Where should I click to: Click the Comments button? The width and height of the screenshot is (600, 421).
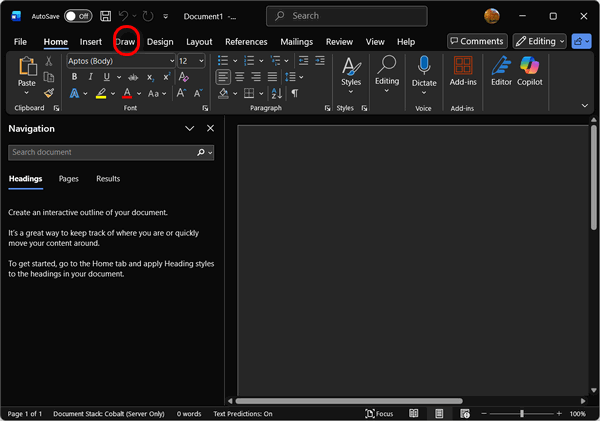(x=476, y=41)
